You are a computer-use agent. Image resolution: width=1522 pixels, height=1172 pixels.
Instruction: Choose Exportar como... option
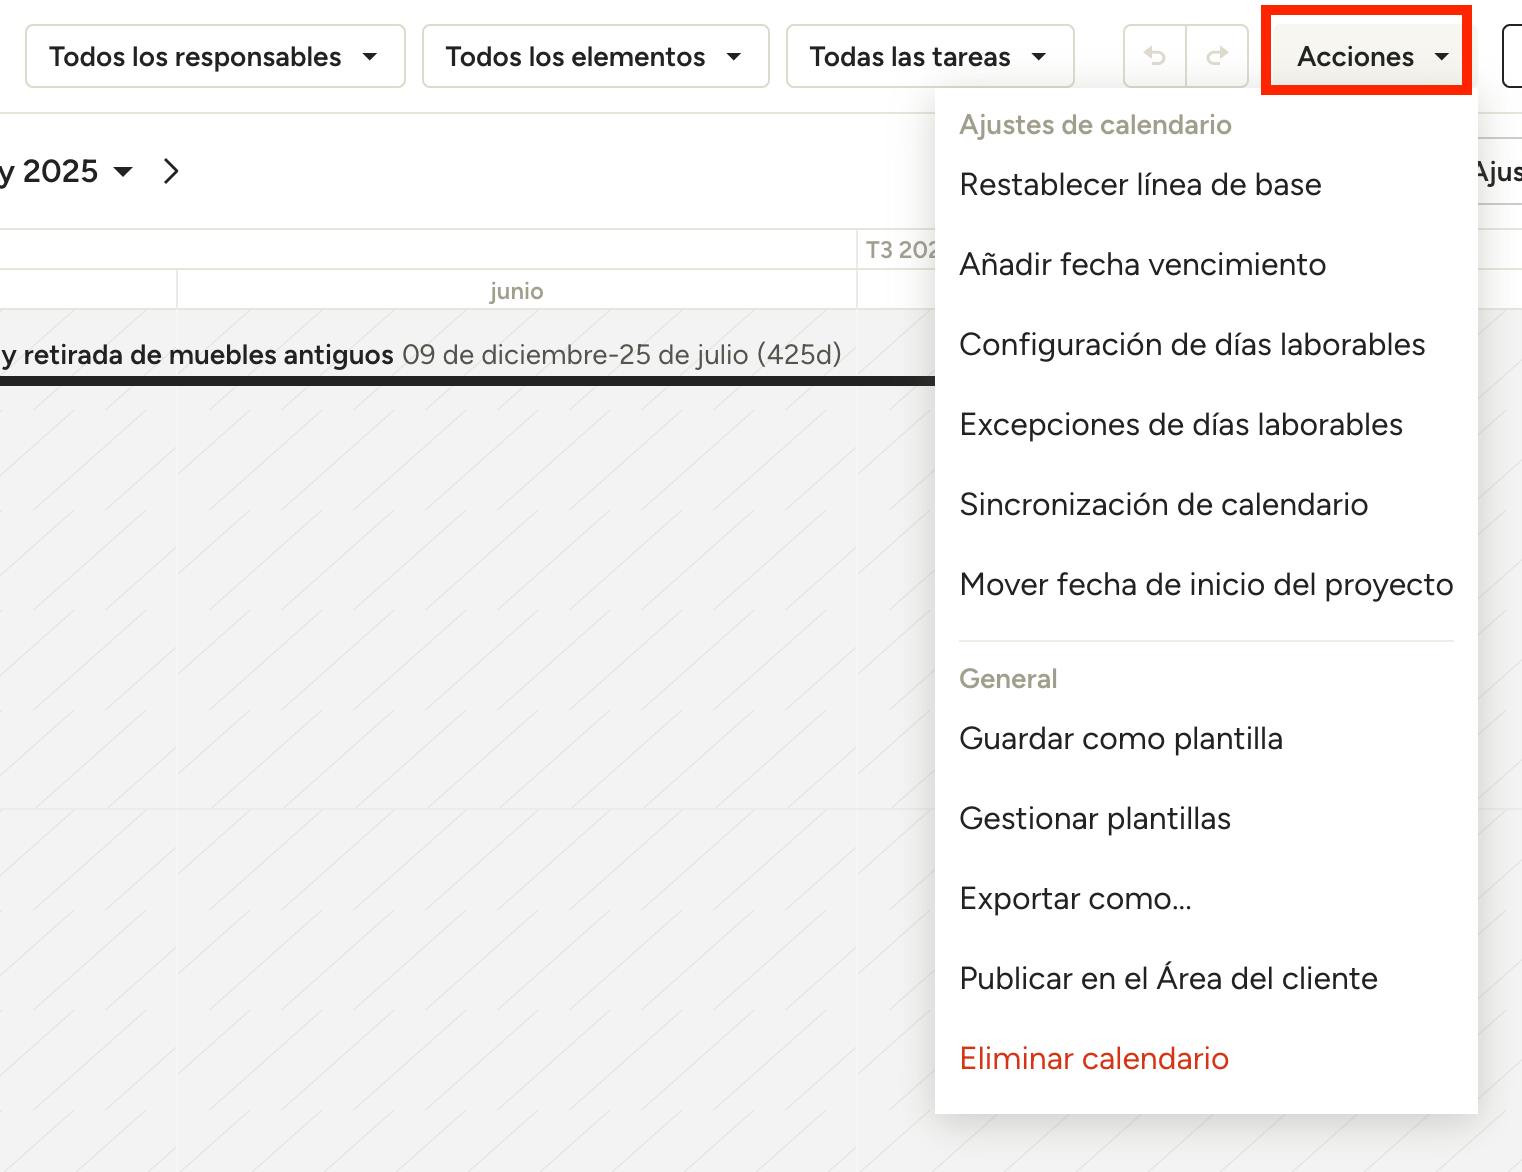click(1075, 899)
